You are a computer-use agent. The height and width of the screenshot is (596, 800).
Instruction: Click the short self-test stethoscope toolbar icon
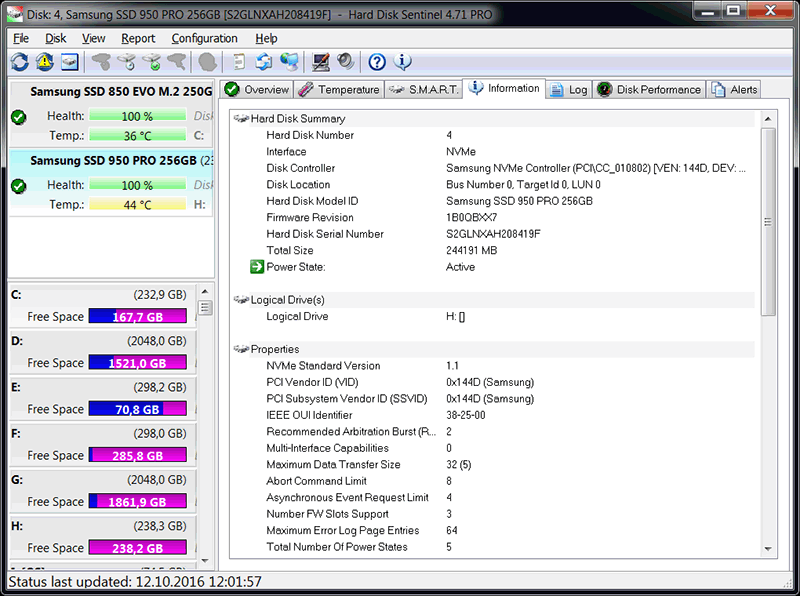coord(102,62)
